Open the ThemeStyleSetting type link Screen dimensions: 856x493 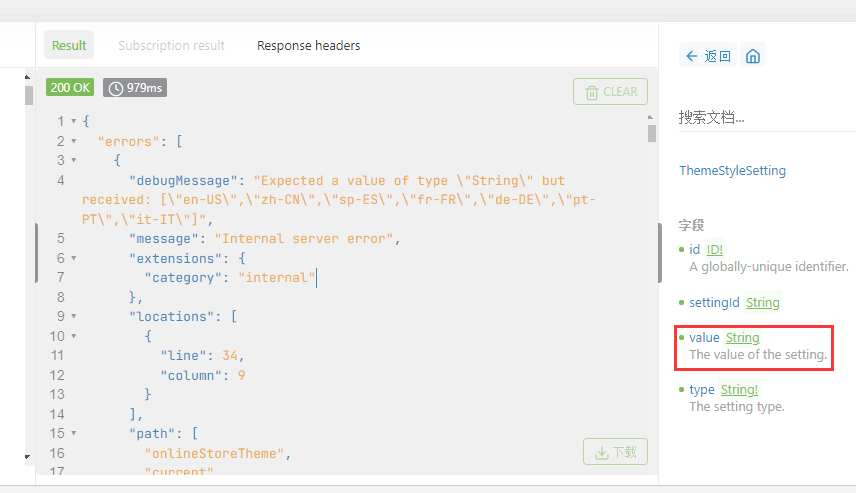tap(732, 171)
